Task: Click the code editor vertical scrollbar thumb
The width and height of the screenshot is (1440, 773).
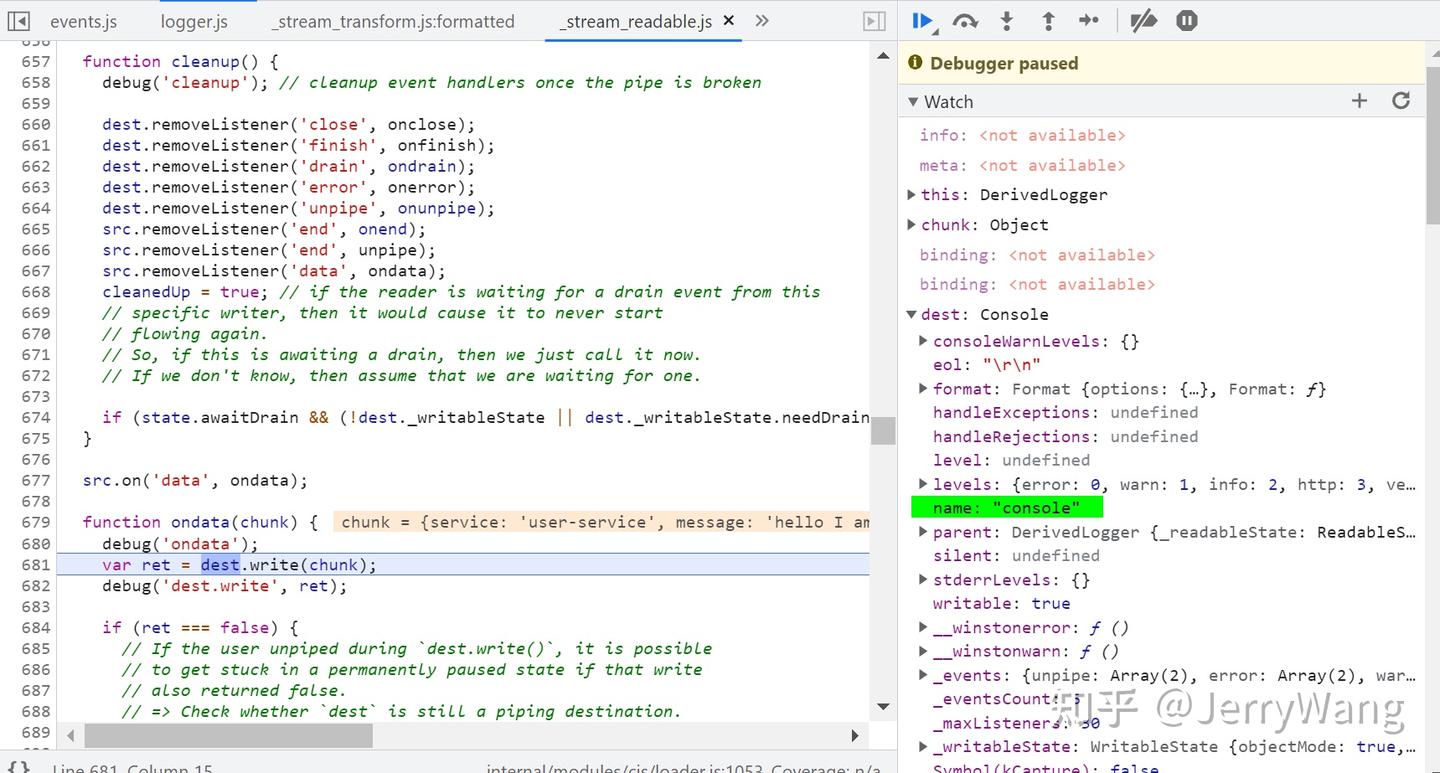Action: tap(883, 431)
